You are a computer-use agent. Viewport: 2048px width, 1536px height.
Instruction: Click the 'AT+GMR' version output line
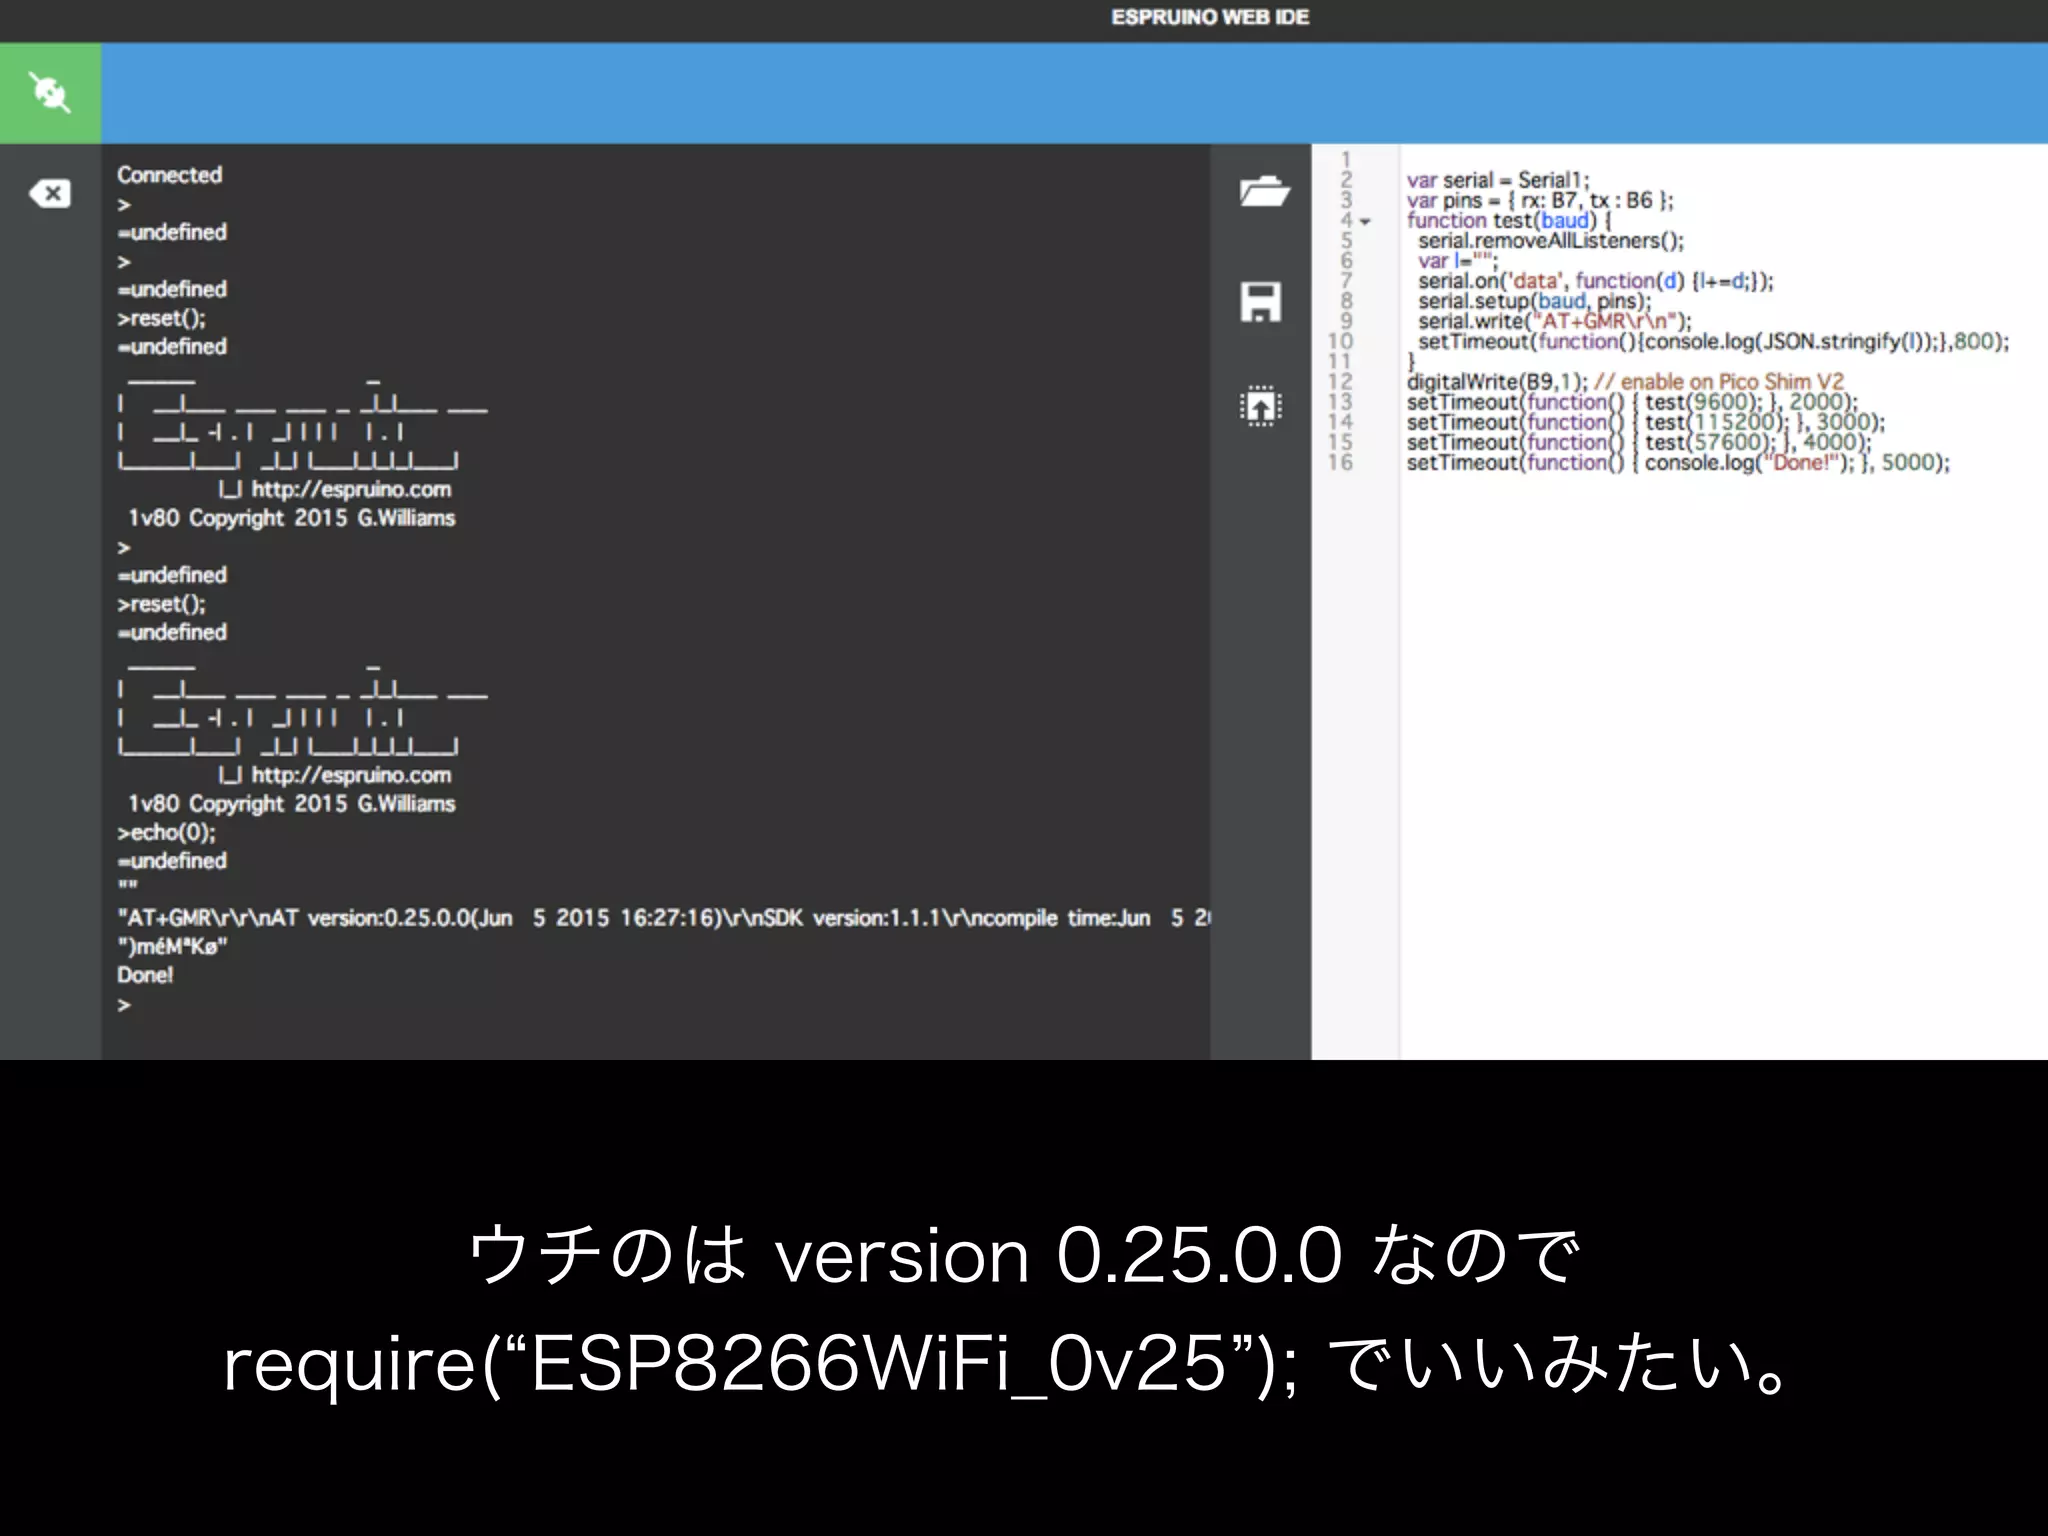pos(663,918)
